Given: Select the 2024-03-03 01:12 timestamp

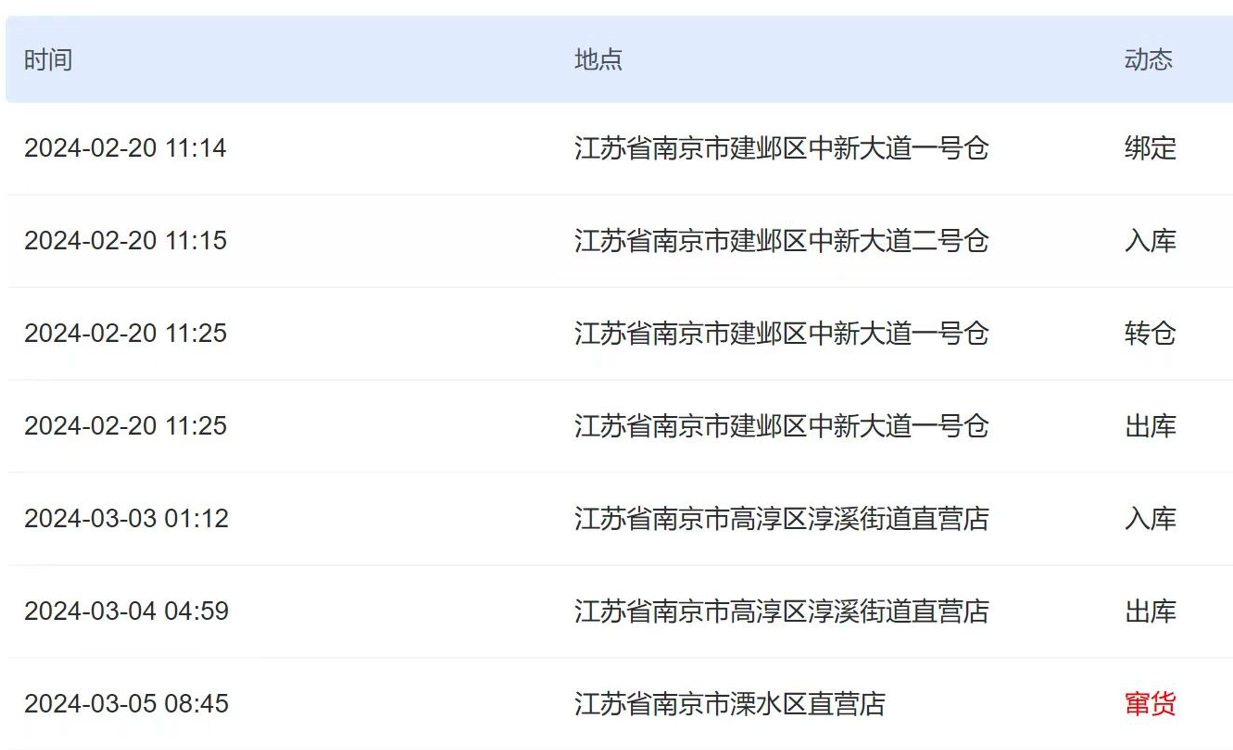Looking at the screenshot, I should tap(126, 519).
